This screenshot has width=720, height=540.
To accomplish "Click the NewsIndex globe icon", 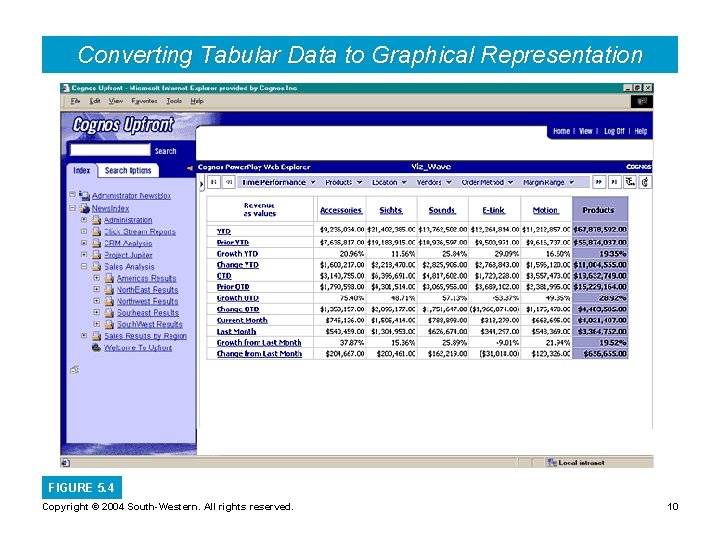I will coord(84,208).
